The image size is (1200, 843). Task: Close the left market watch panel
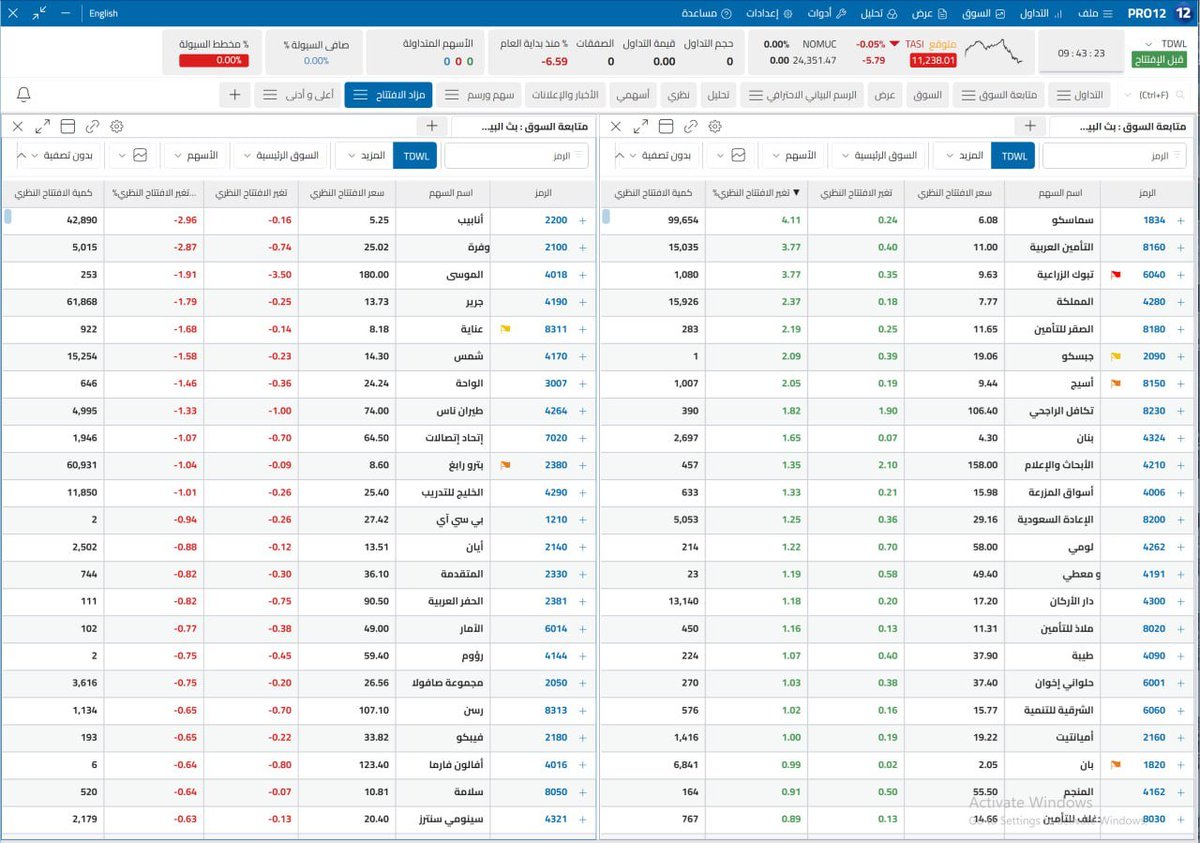(18, 127)
